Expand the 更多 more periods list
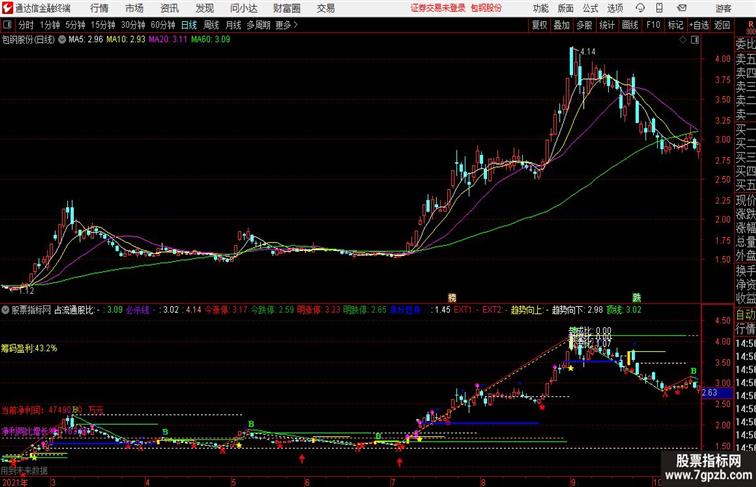This screenshot has height=487, width=756. (286, 25)
